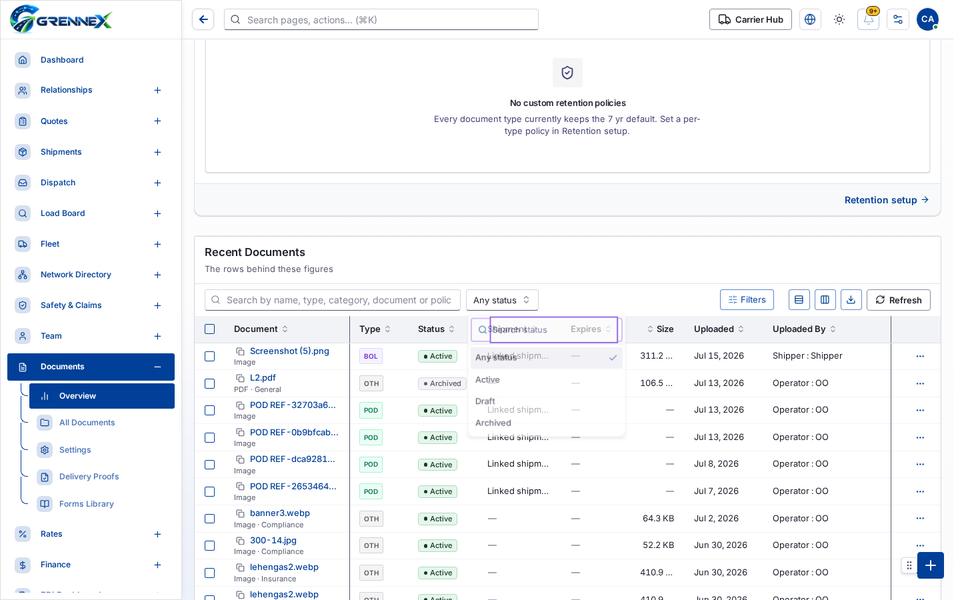Expand the Shipments sidebar section

tap(157, 152)
